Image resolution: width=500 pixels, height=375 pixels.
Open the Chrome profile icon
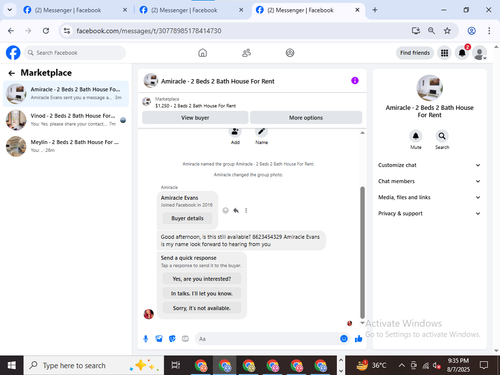471,31
